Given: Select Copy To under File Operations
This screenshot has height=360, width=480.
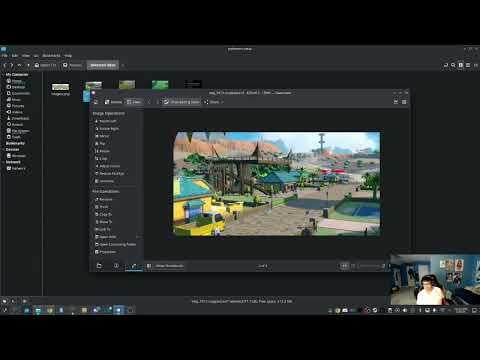Looking at the screenshot, I should [103, 214].
